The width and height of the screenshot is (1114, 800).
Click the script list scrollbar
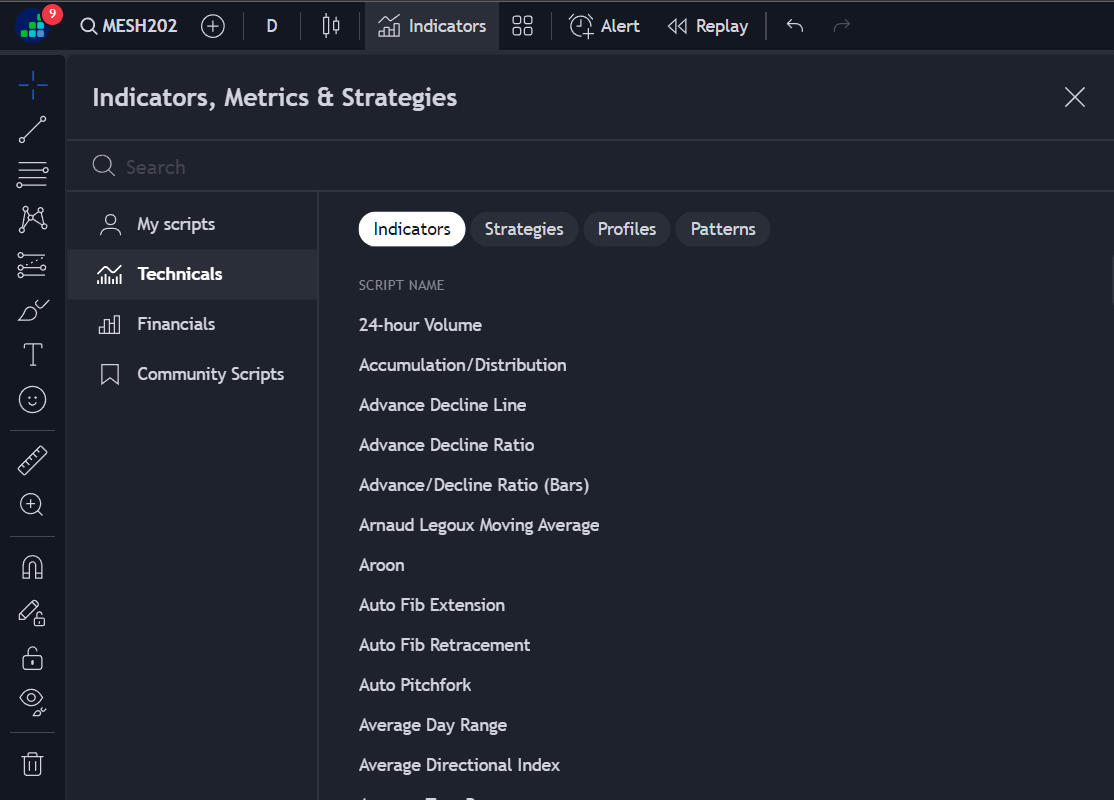1112,281
